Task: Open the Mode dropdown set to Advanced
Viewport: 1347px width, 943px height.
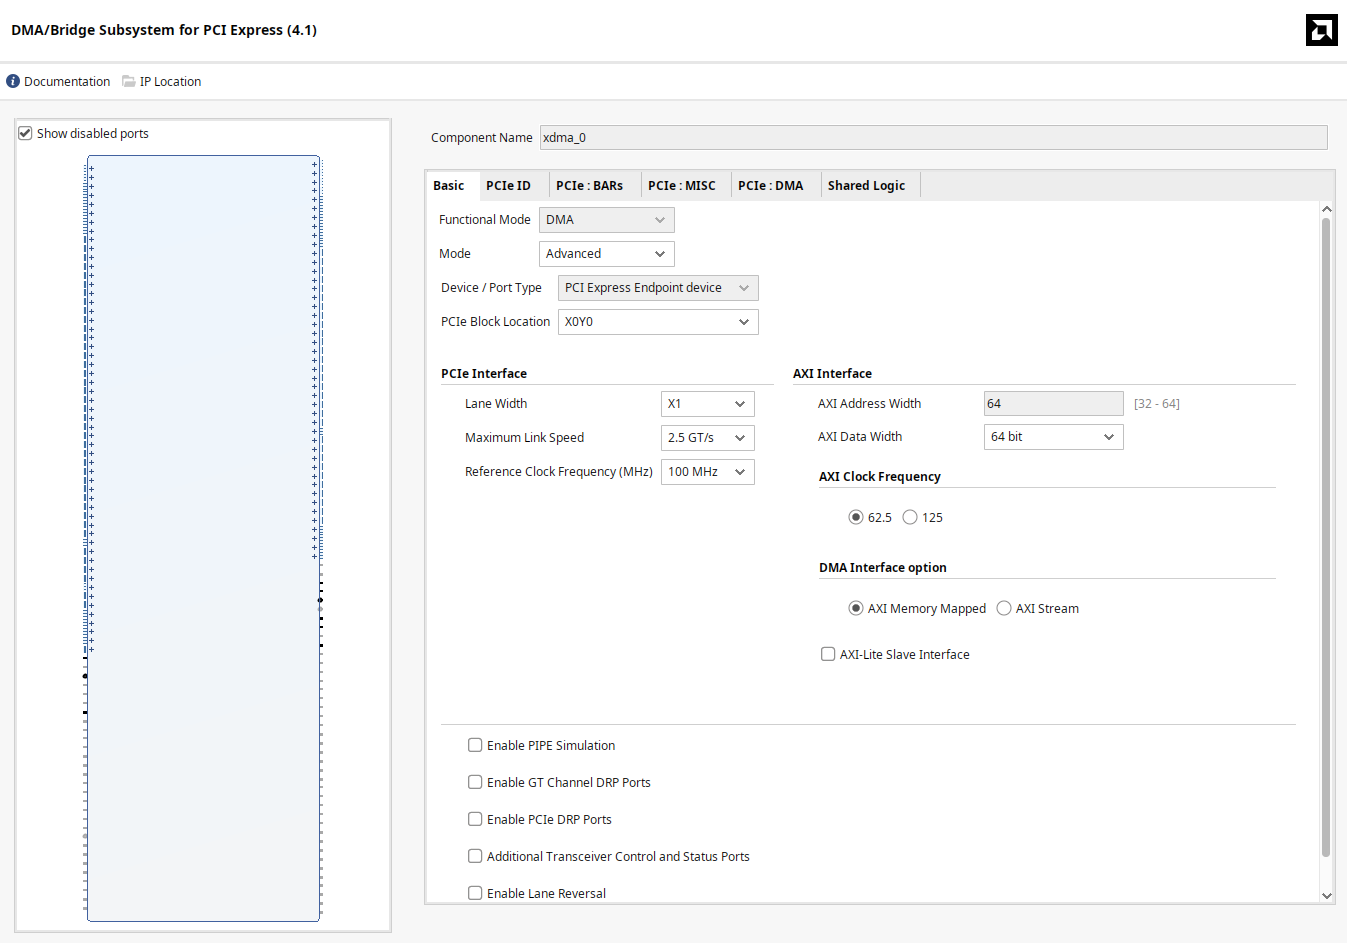Action: point(607,254)
